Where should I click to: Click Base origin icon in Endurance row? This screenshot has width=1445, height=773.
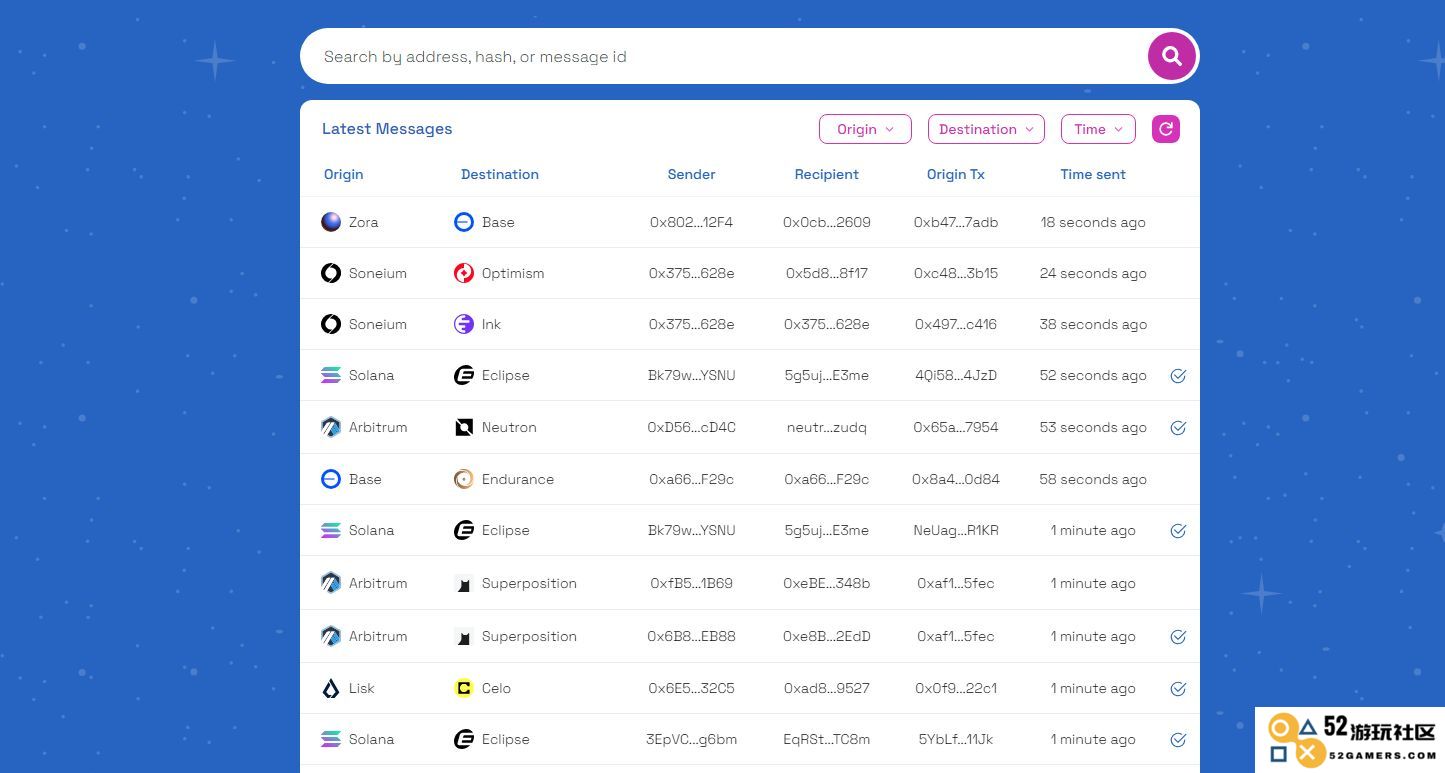pyautogui.click(x=331, y=479)
